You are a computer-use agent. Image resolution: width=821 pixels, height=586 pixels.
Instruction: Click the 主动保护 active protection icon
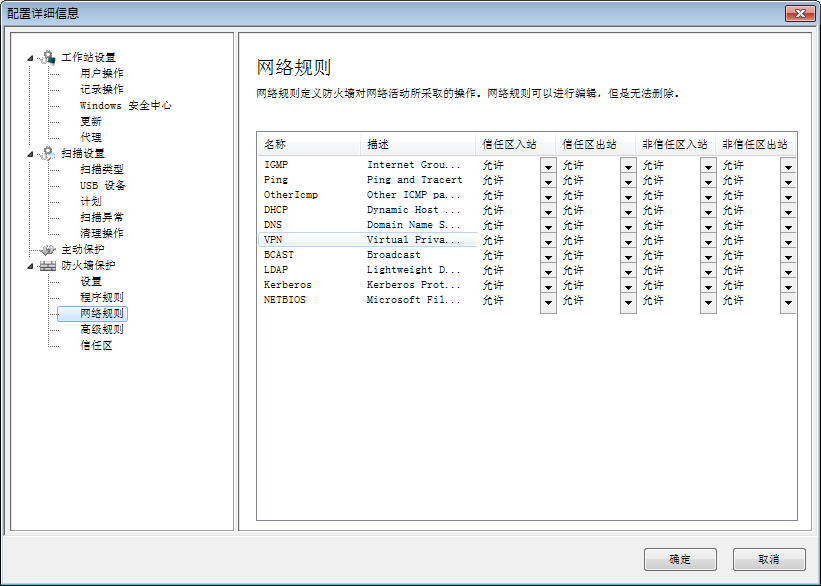[47, 249]
